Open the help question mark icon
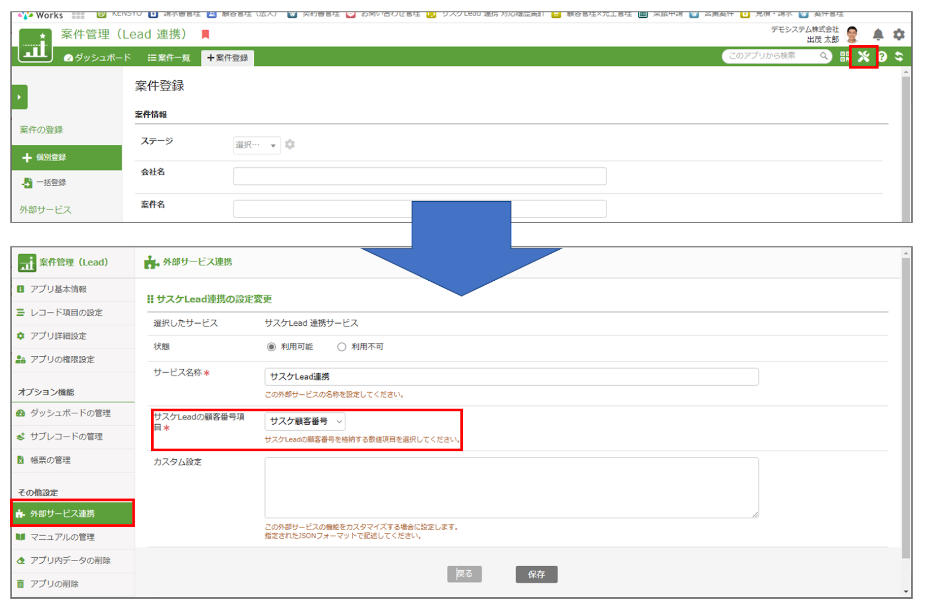927x616 pixels. tap(883, 57)
